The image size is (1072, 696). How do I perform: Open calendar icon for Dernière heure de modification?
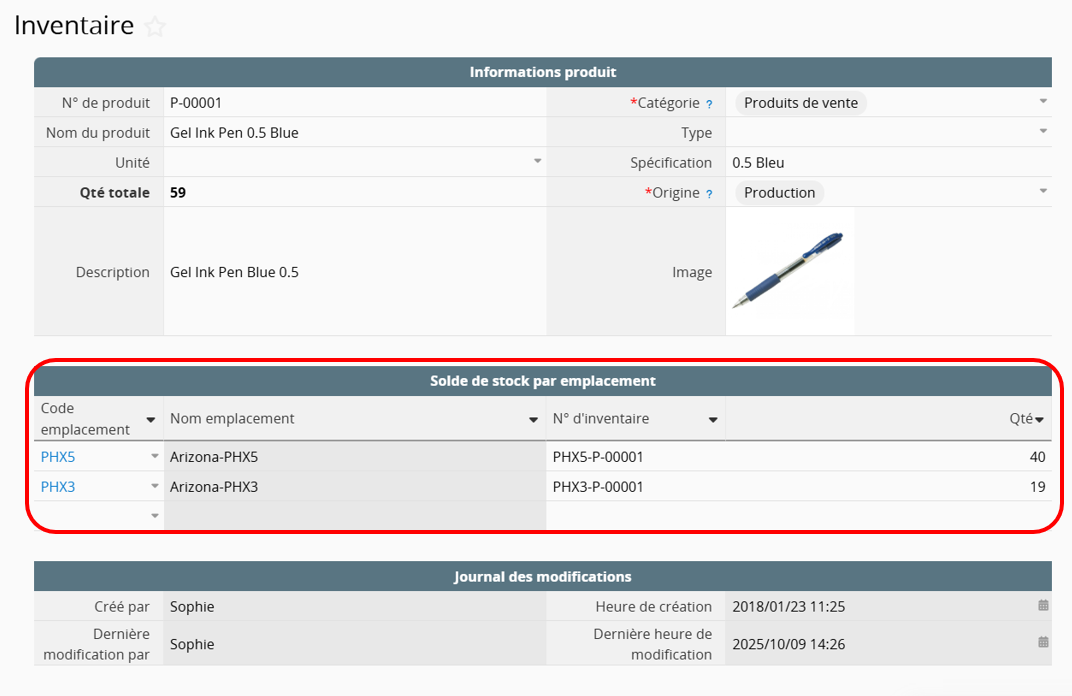[x=1043, y=643]
